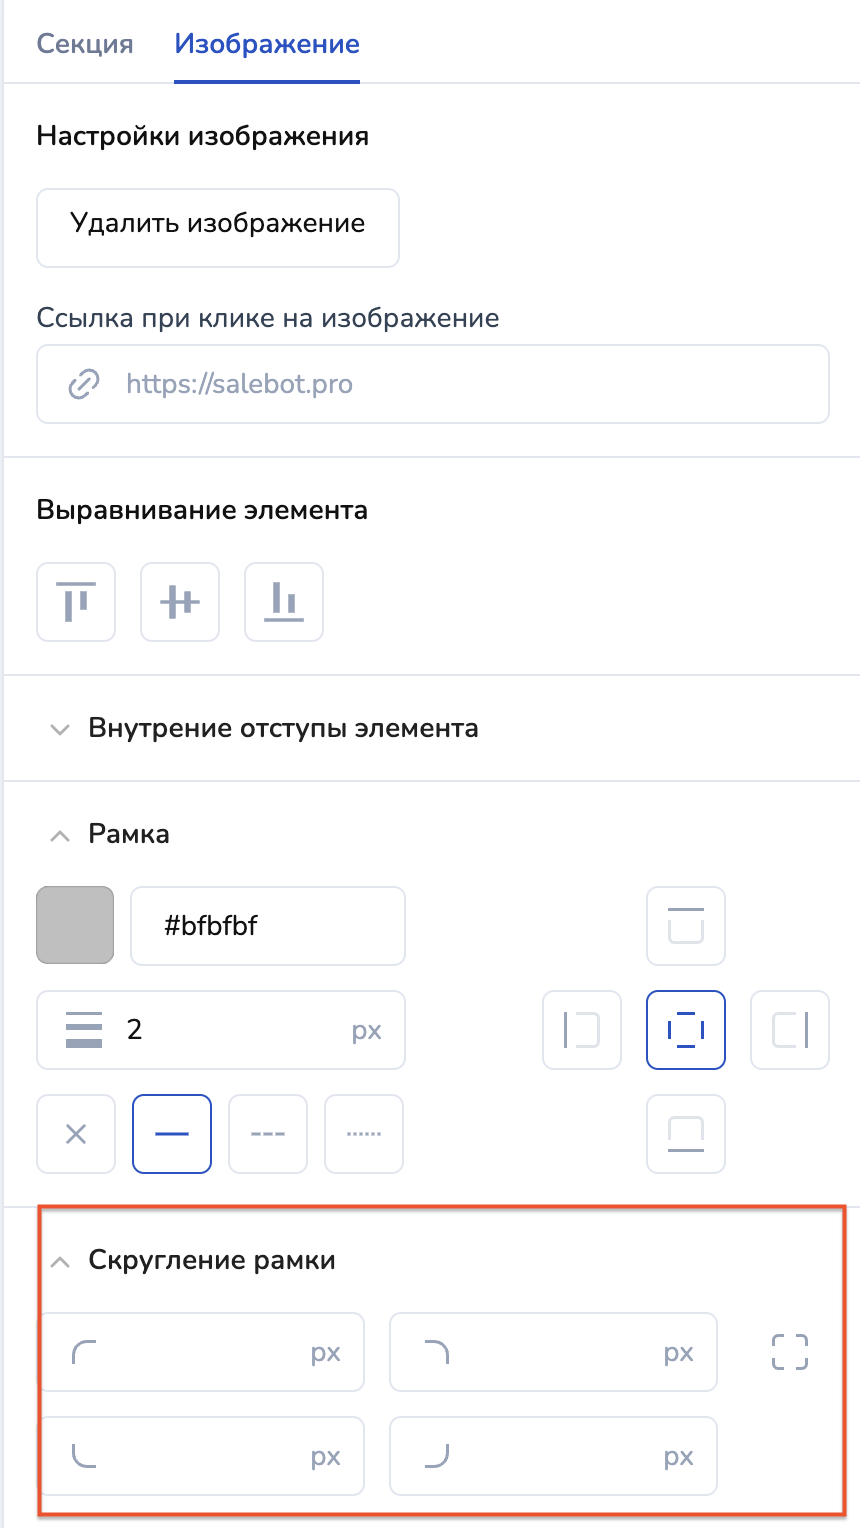Align element to vertical center
The height and width of the screenshot is (1528, 860).
click(x=180, y=602)
